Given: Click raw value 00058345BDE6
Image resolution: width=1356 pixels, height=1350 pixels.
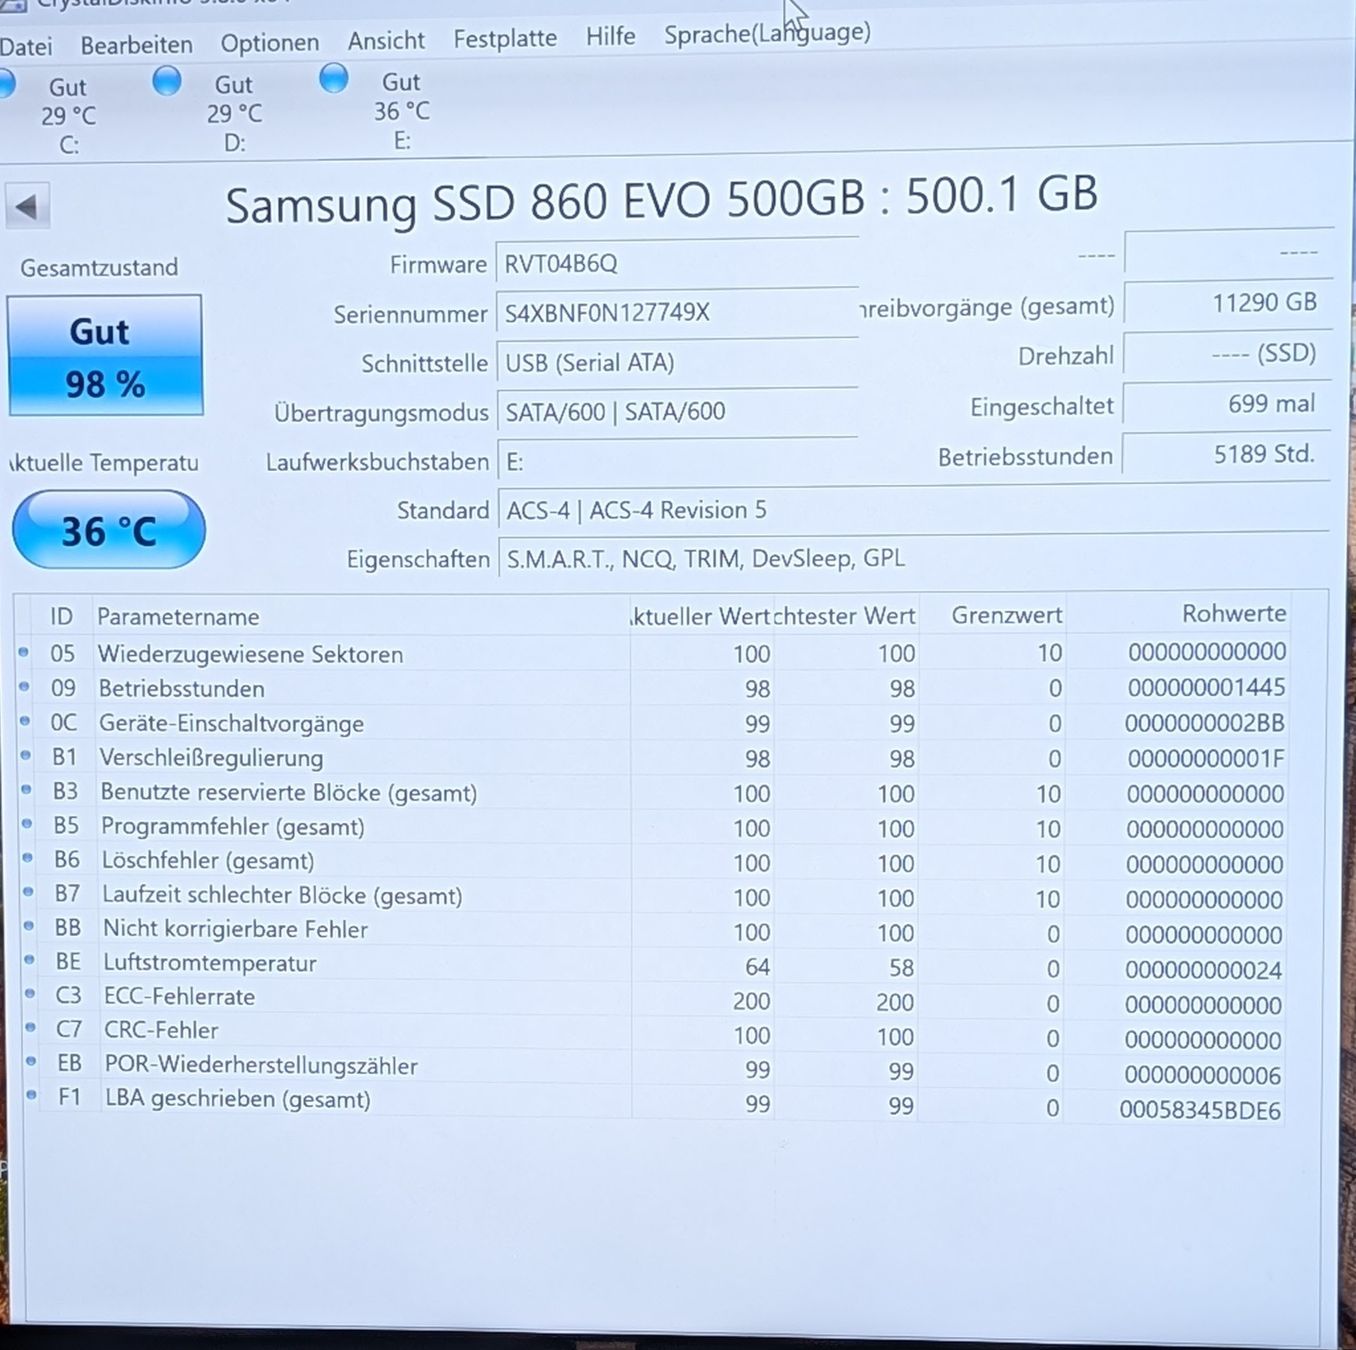Looking at the screenshot, I should [1200, 1110].
